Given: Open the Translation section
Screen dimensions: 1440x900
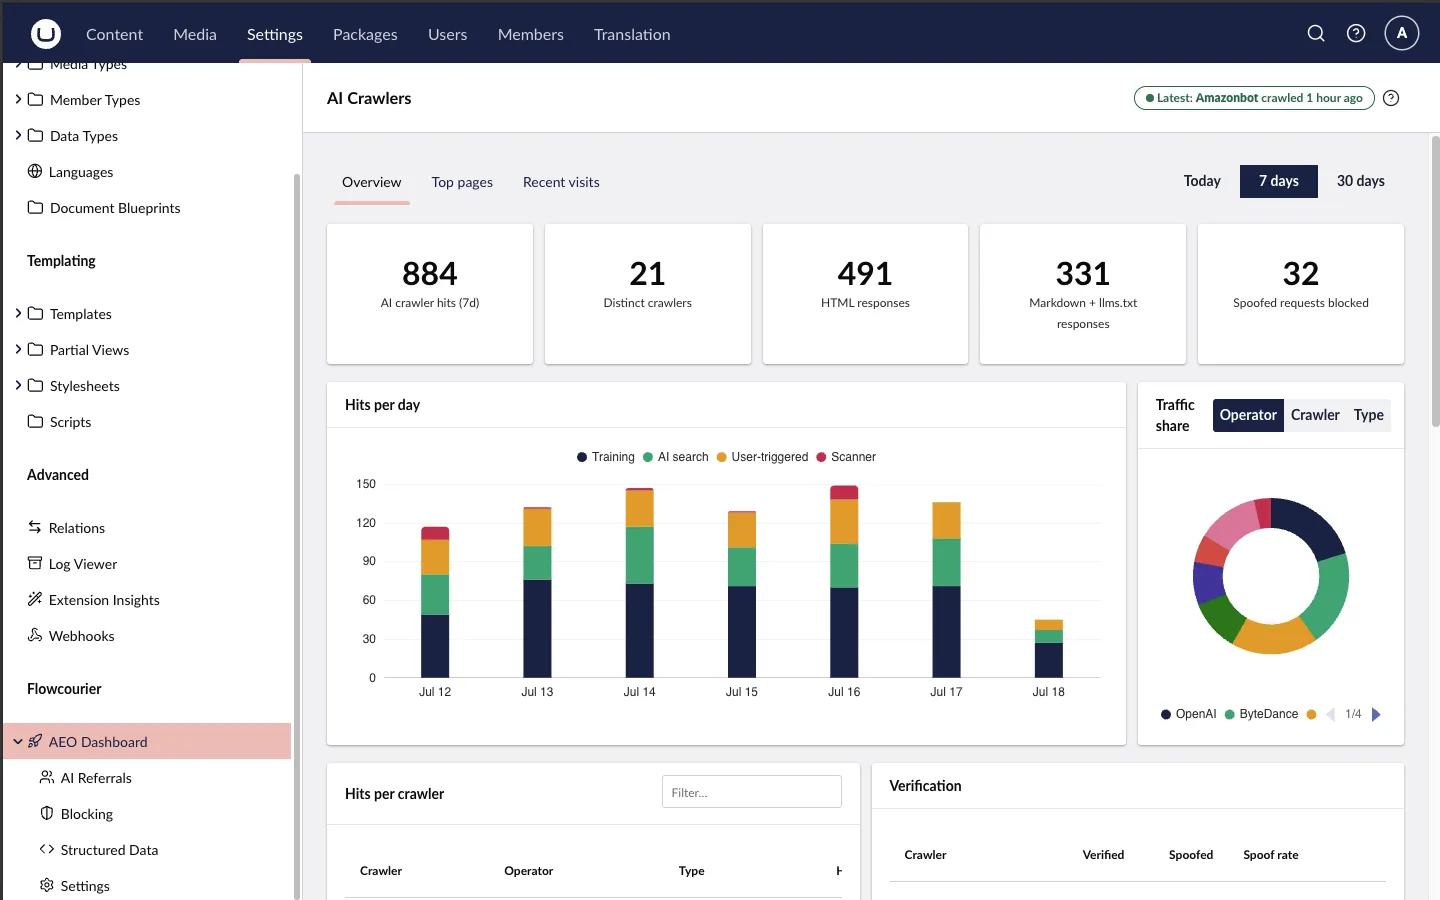Looking at the screenshot, I should (632, 34).
